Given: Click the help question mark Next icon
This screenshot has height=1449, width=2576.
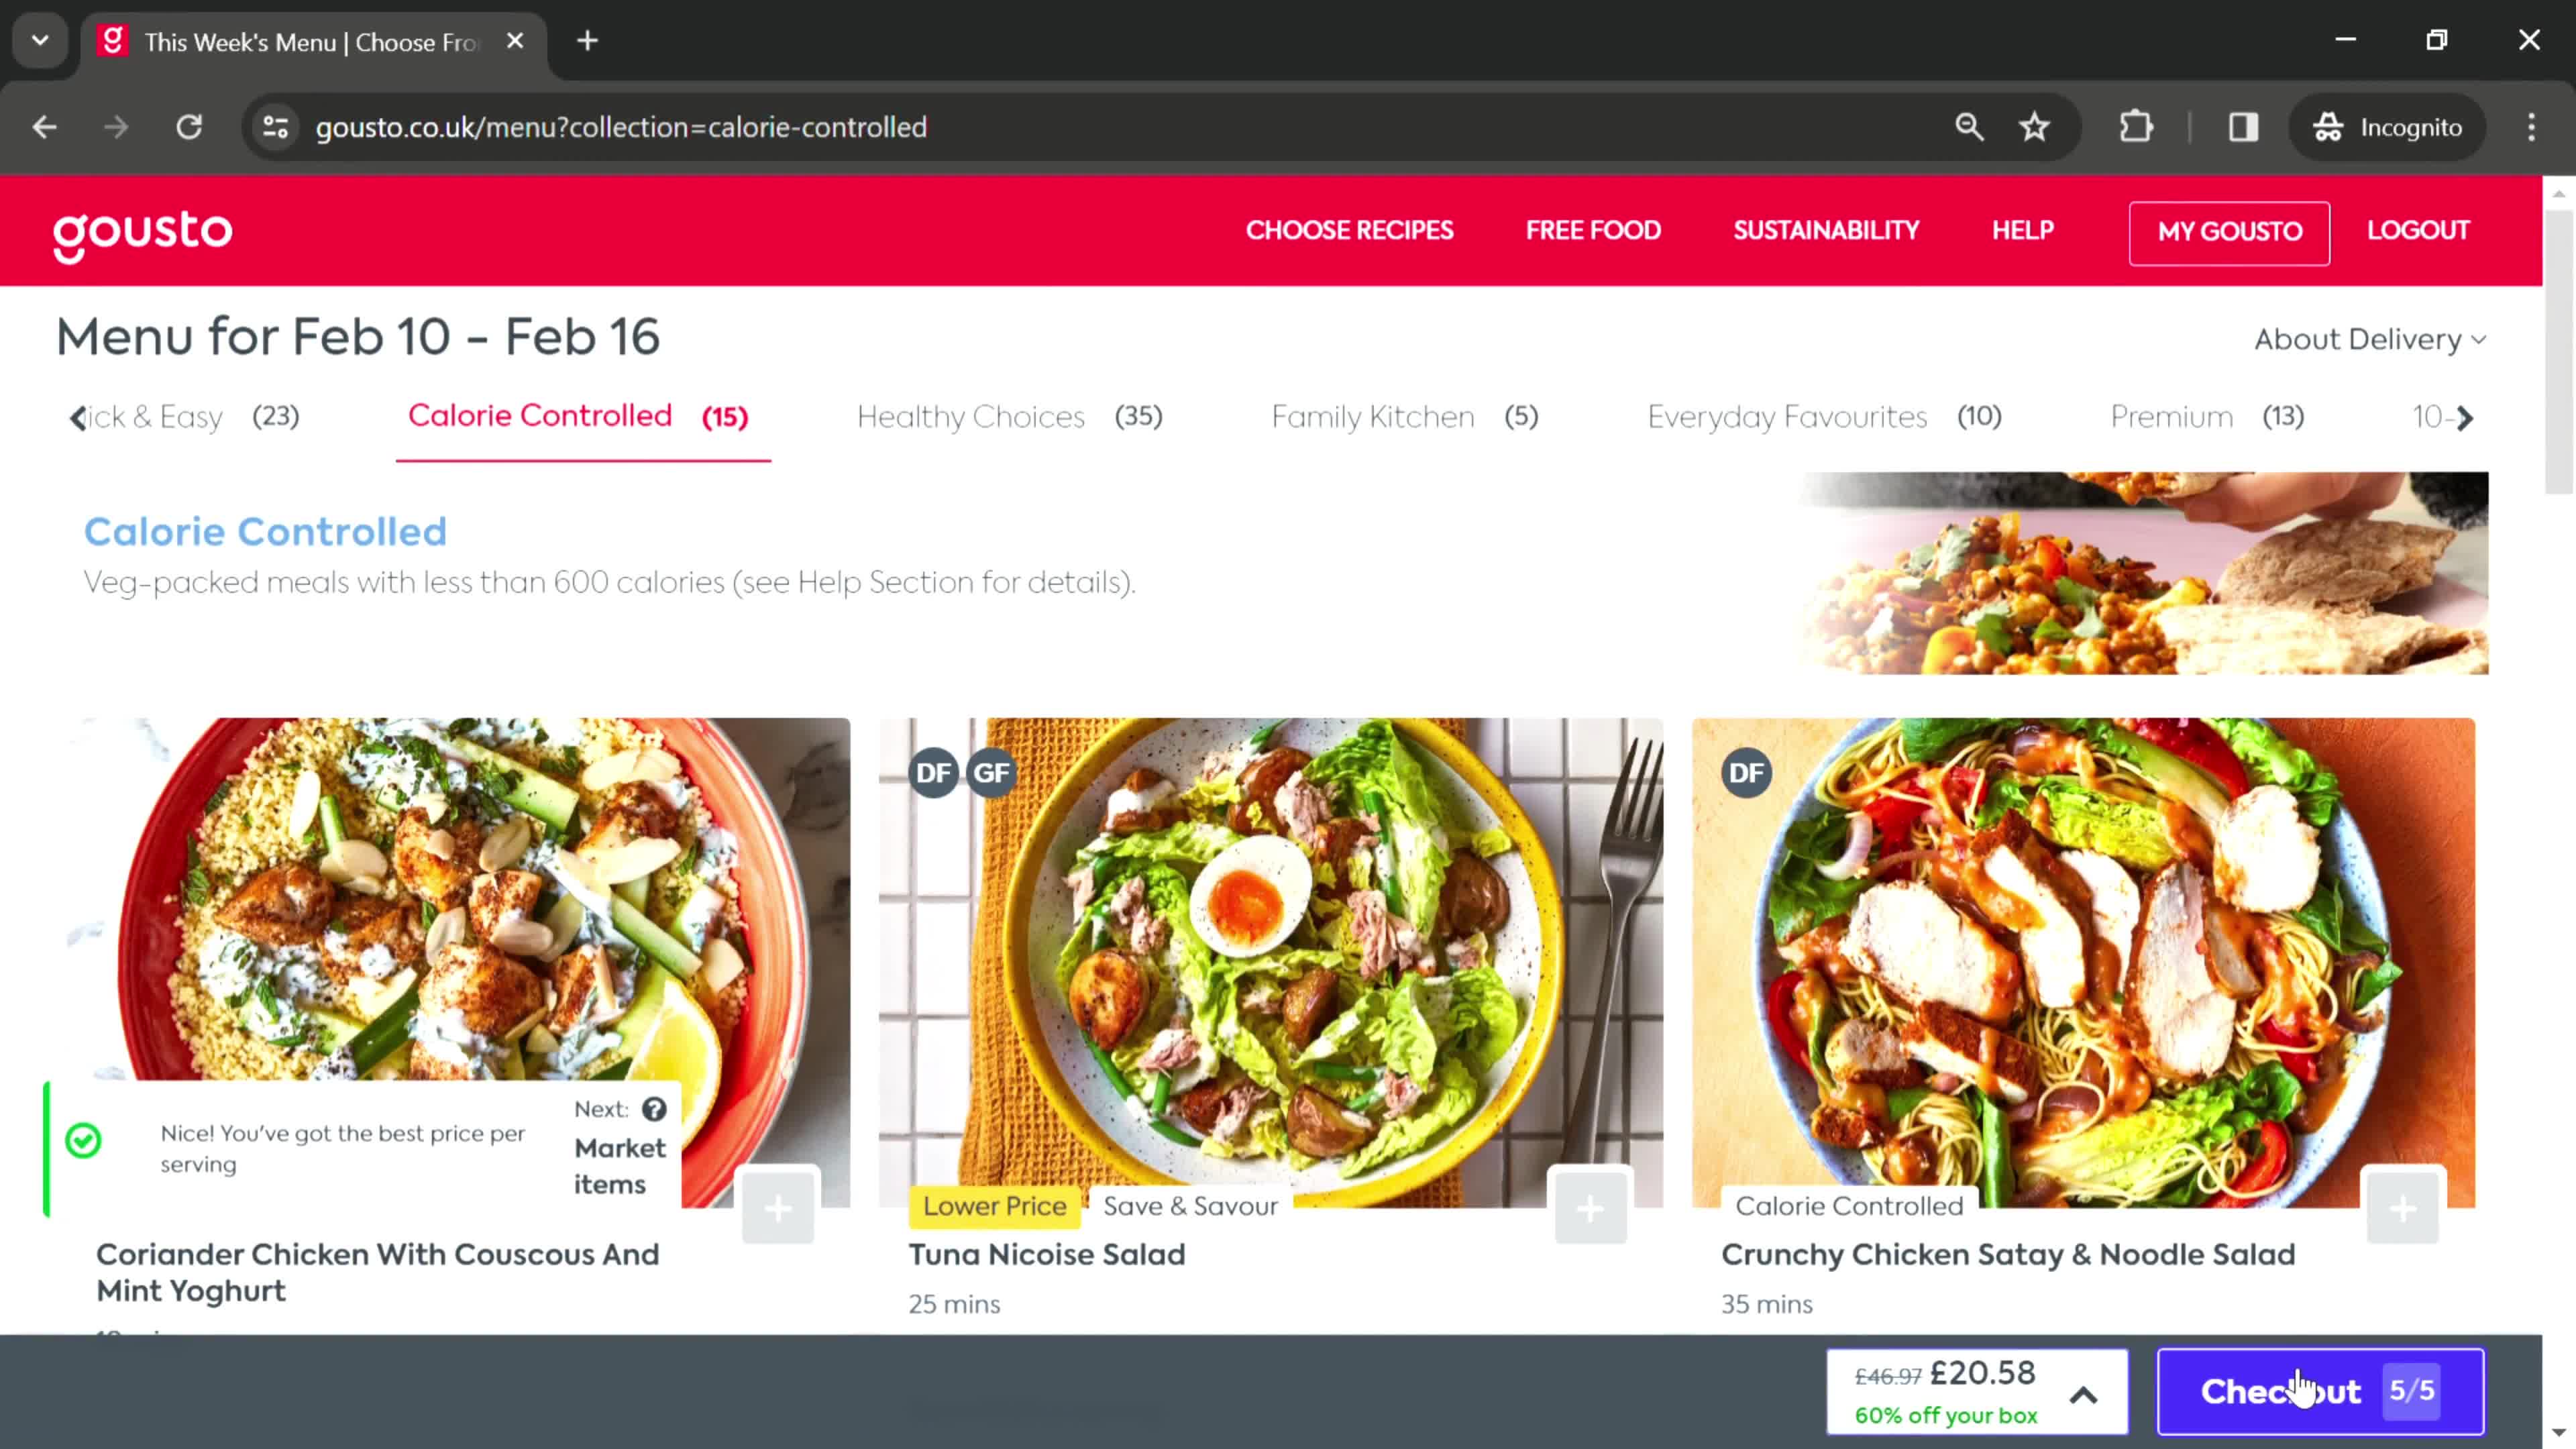Looking at the screenshot, I should click(x=655, y=1110).
